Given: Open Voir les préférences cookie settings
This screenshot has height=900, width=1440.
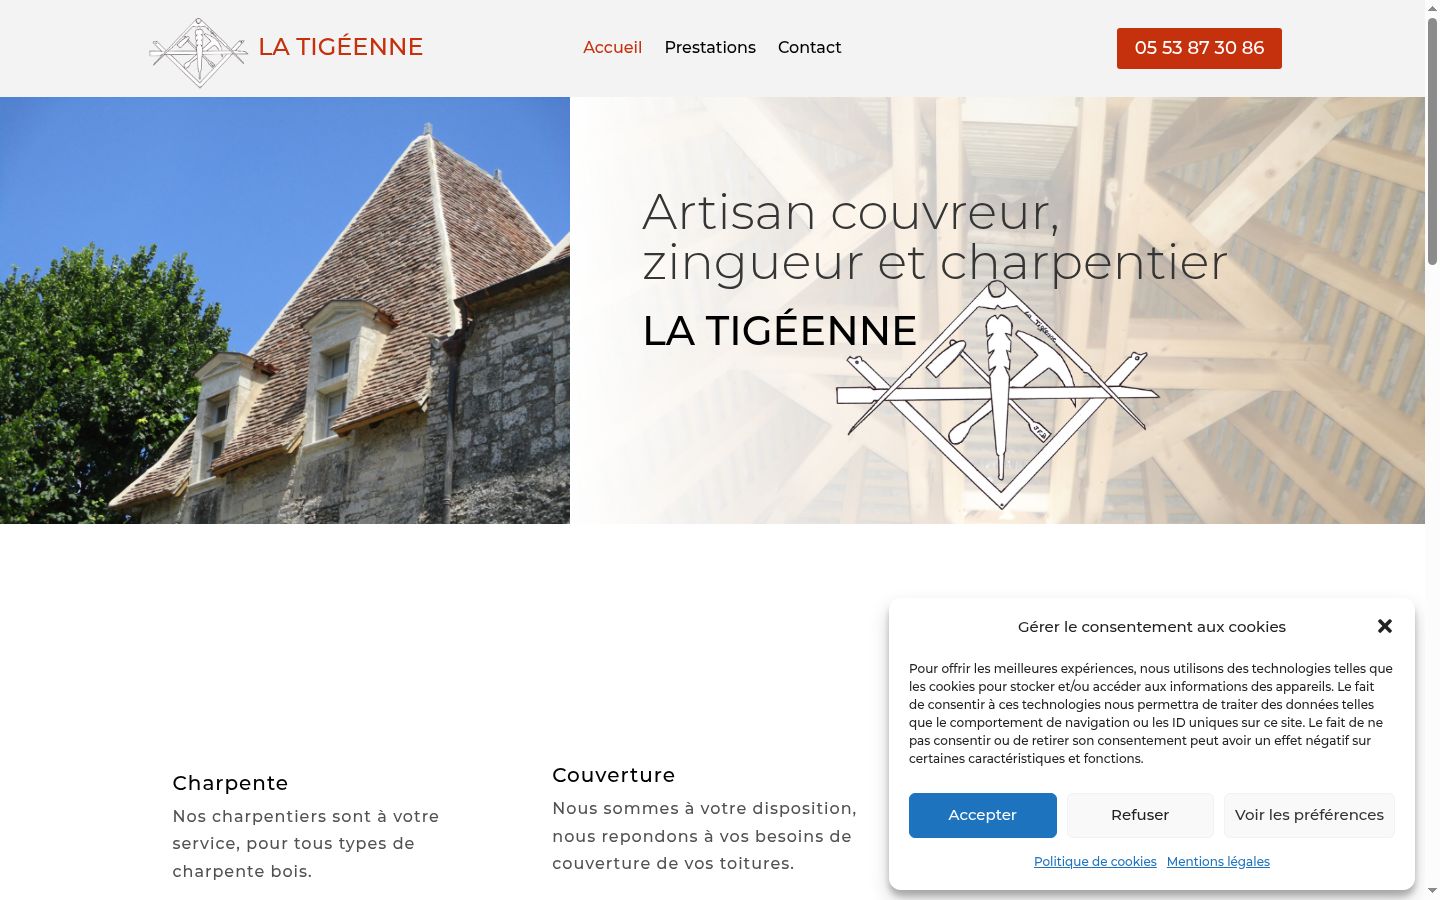Looking at the screenshot, I should click(x=1309, y=815).
